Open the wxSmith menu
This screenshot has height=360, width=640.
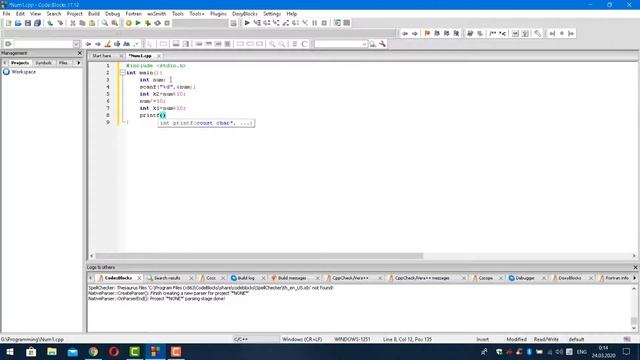click(157, 14)
